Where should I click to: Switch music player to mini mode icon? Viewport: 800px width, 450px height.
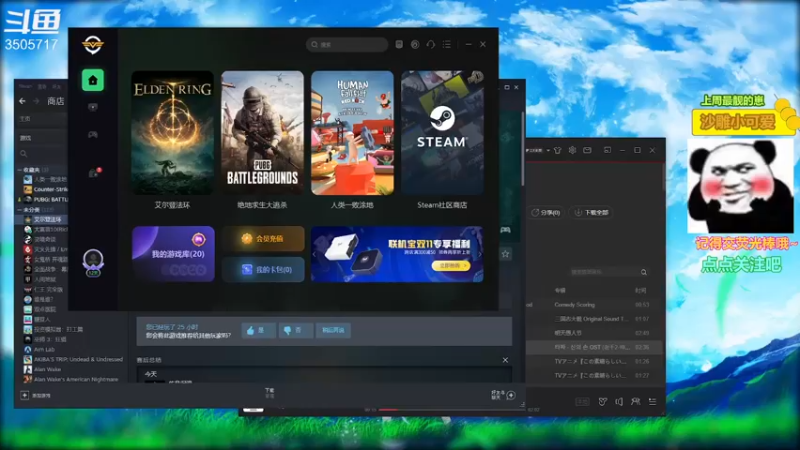(607, 151)
